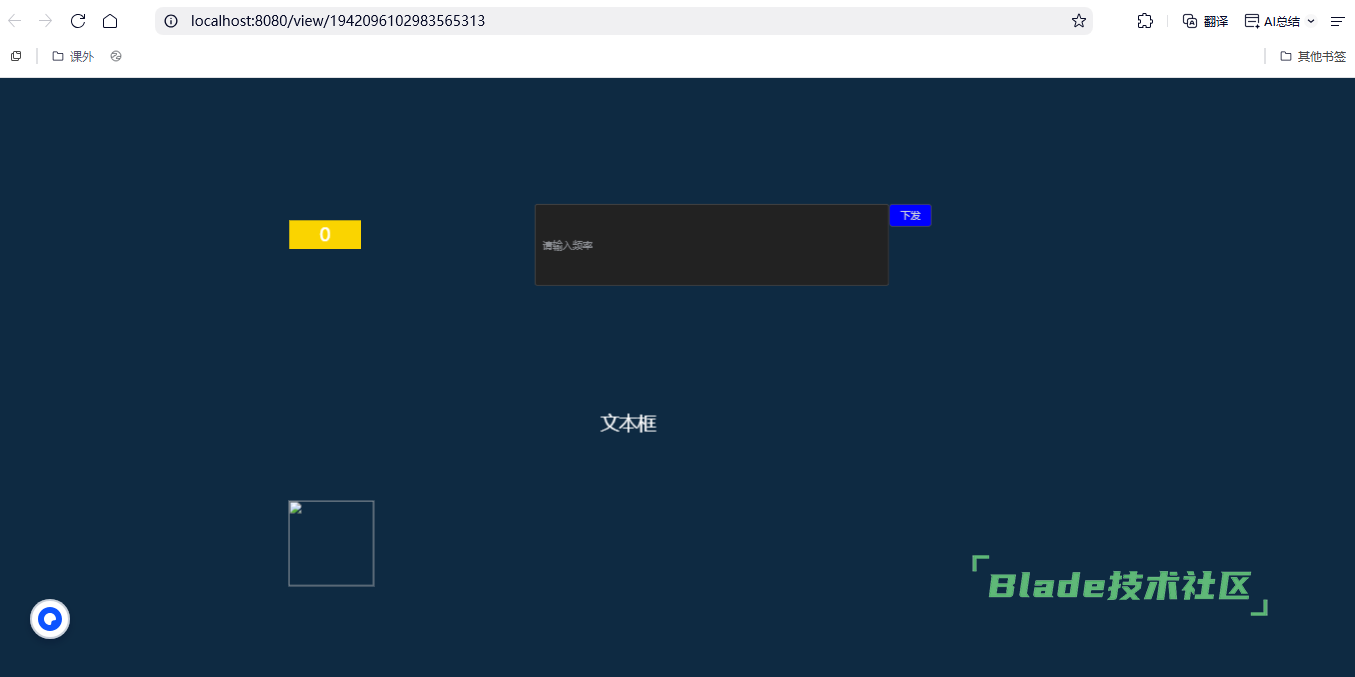
Task: Click the yellow box showing 0
Action: coord(325,235)
